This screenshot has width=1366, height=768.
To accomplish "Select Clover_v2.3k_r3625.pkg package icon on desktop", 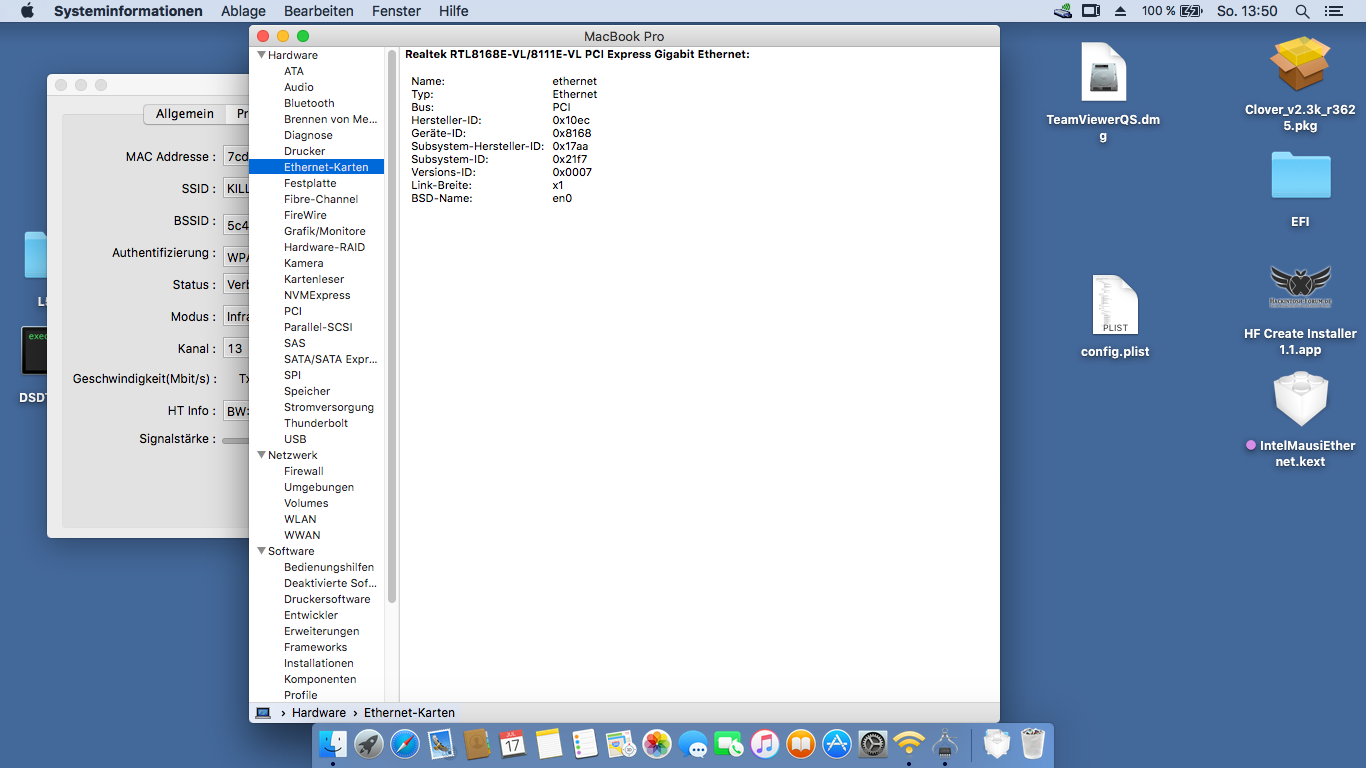I will pyautogui.click(x=1300, y=65).
